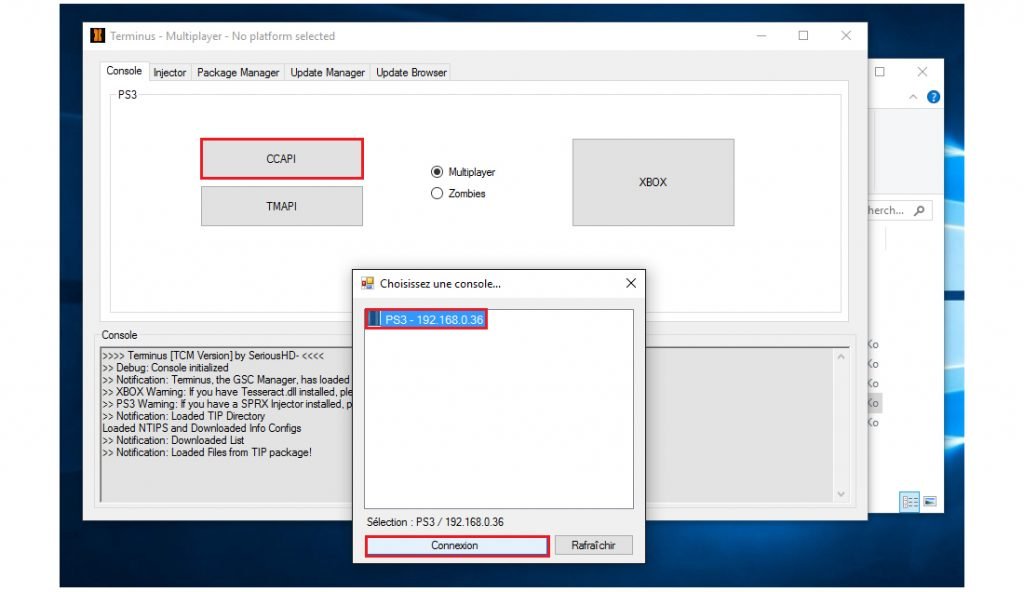Open the Package Manager tab
This screenshot has height=592, width=1024.
pos(238,73)
